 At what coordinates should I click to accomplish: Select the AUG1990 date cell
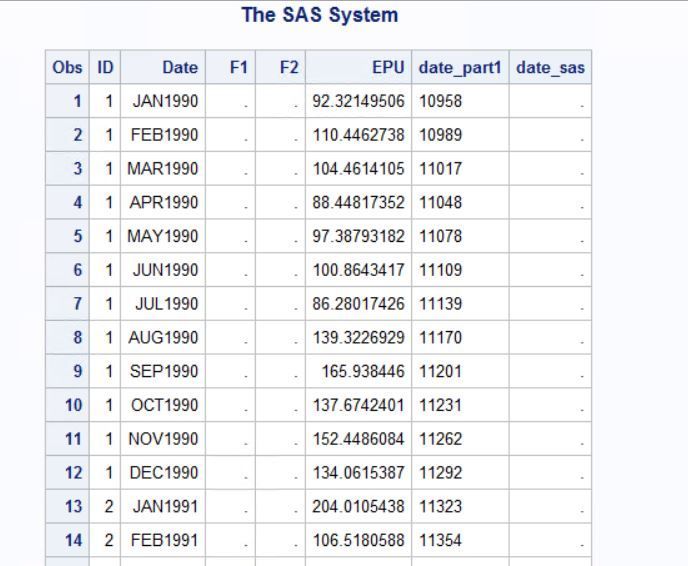163,337
